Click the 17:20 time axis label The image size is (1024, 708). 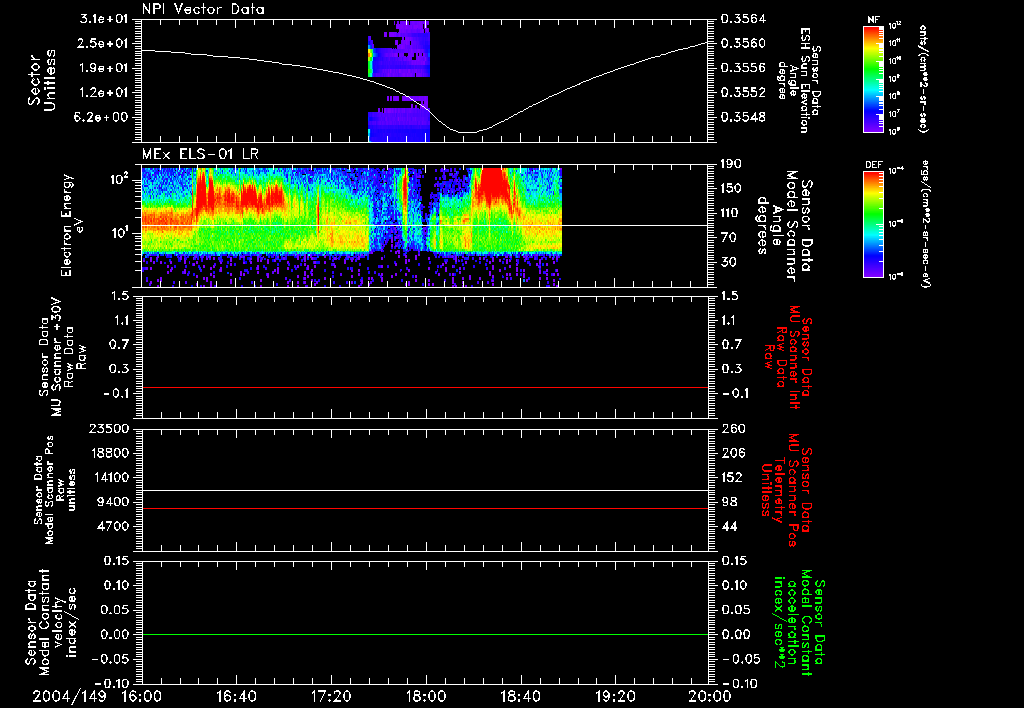click(x=331, y=696)
